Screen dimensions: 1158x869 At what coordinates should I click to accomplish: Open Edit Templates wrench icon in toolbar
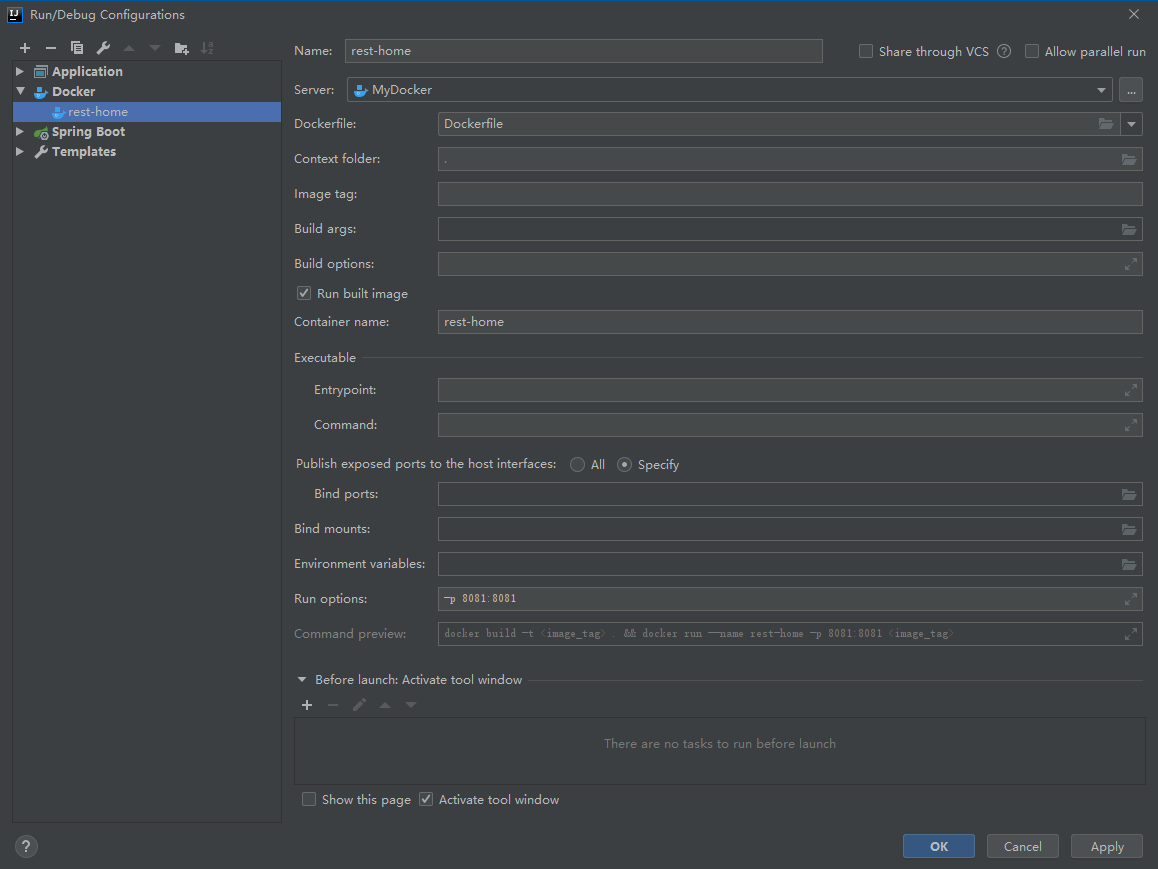click(103, 48)
